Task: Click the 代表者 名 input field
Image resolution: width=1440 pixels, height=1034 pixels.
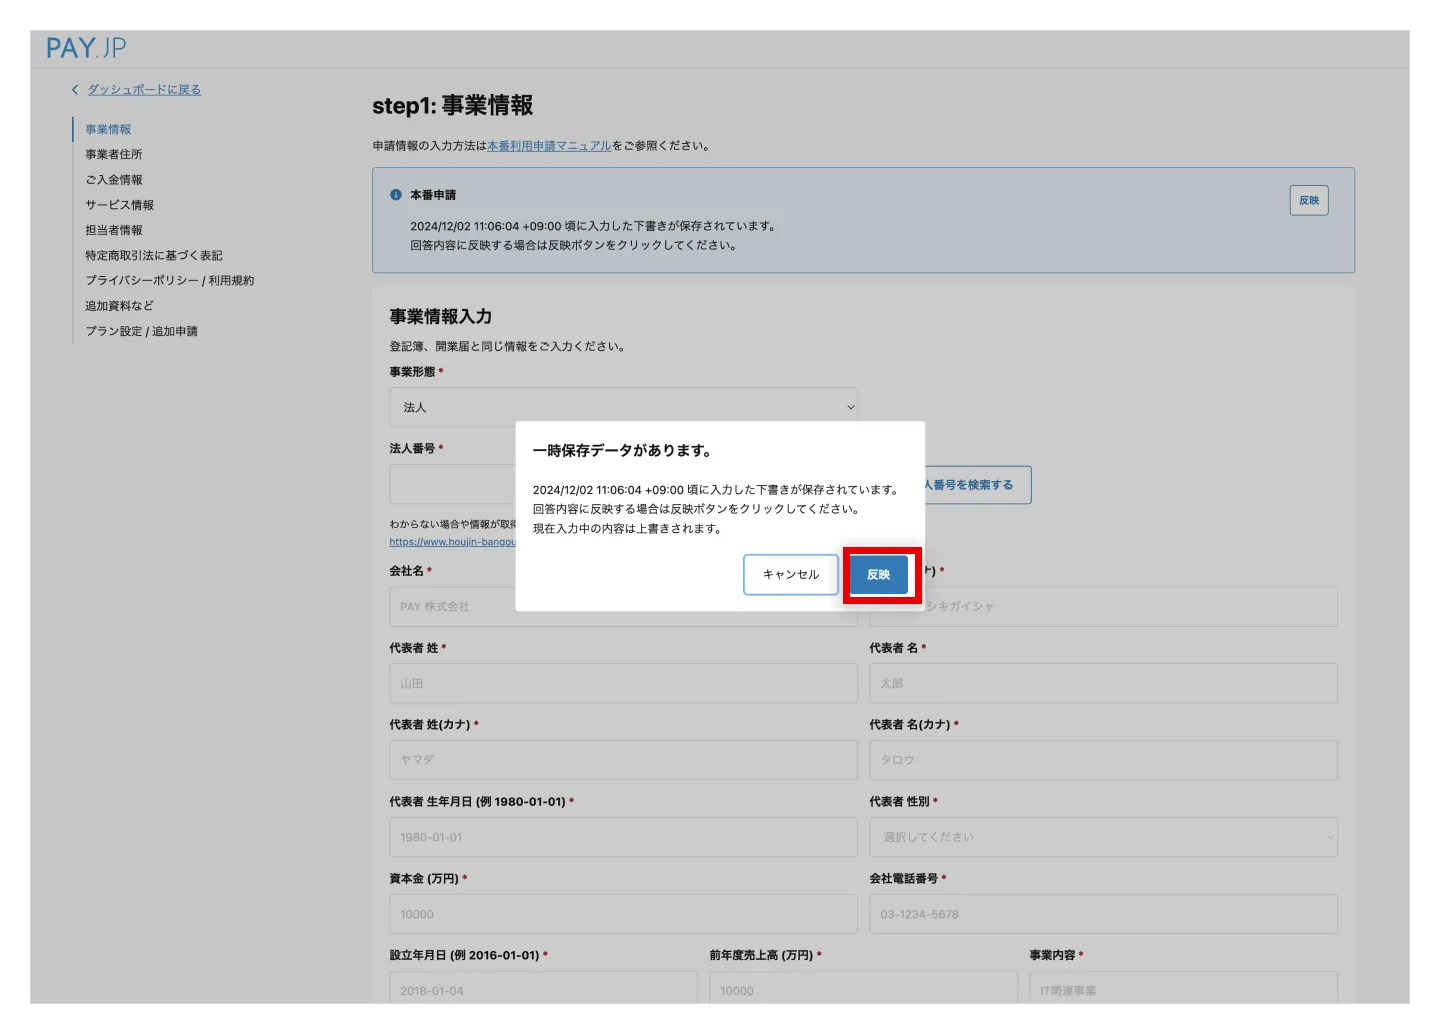Action: click(1103, 684)
